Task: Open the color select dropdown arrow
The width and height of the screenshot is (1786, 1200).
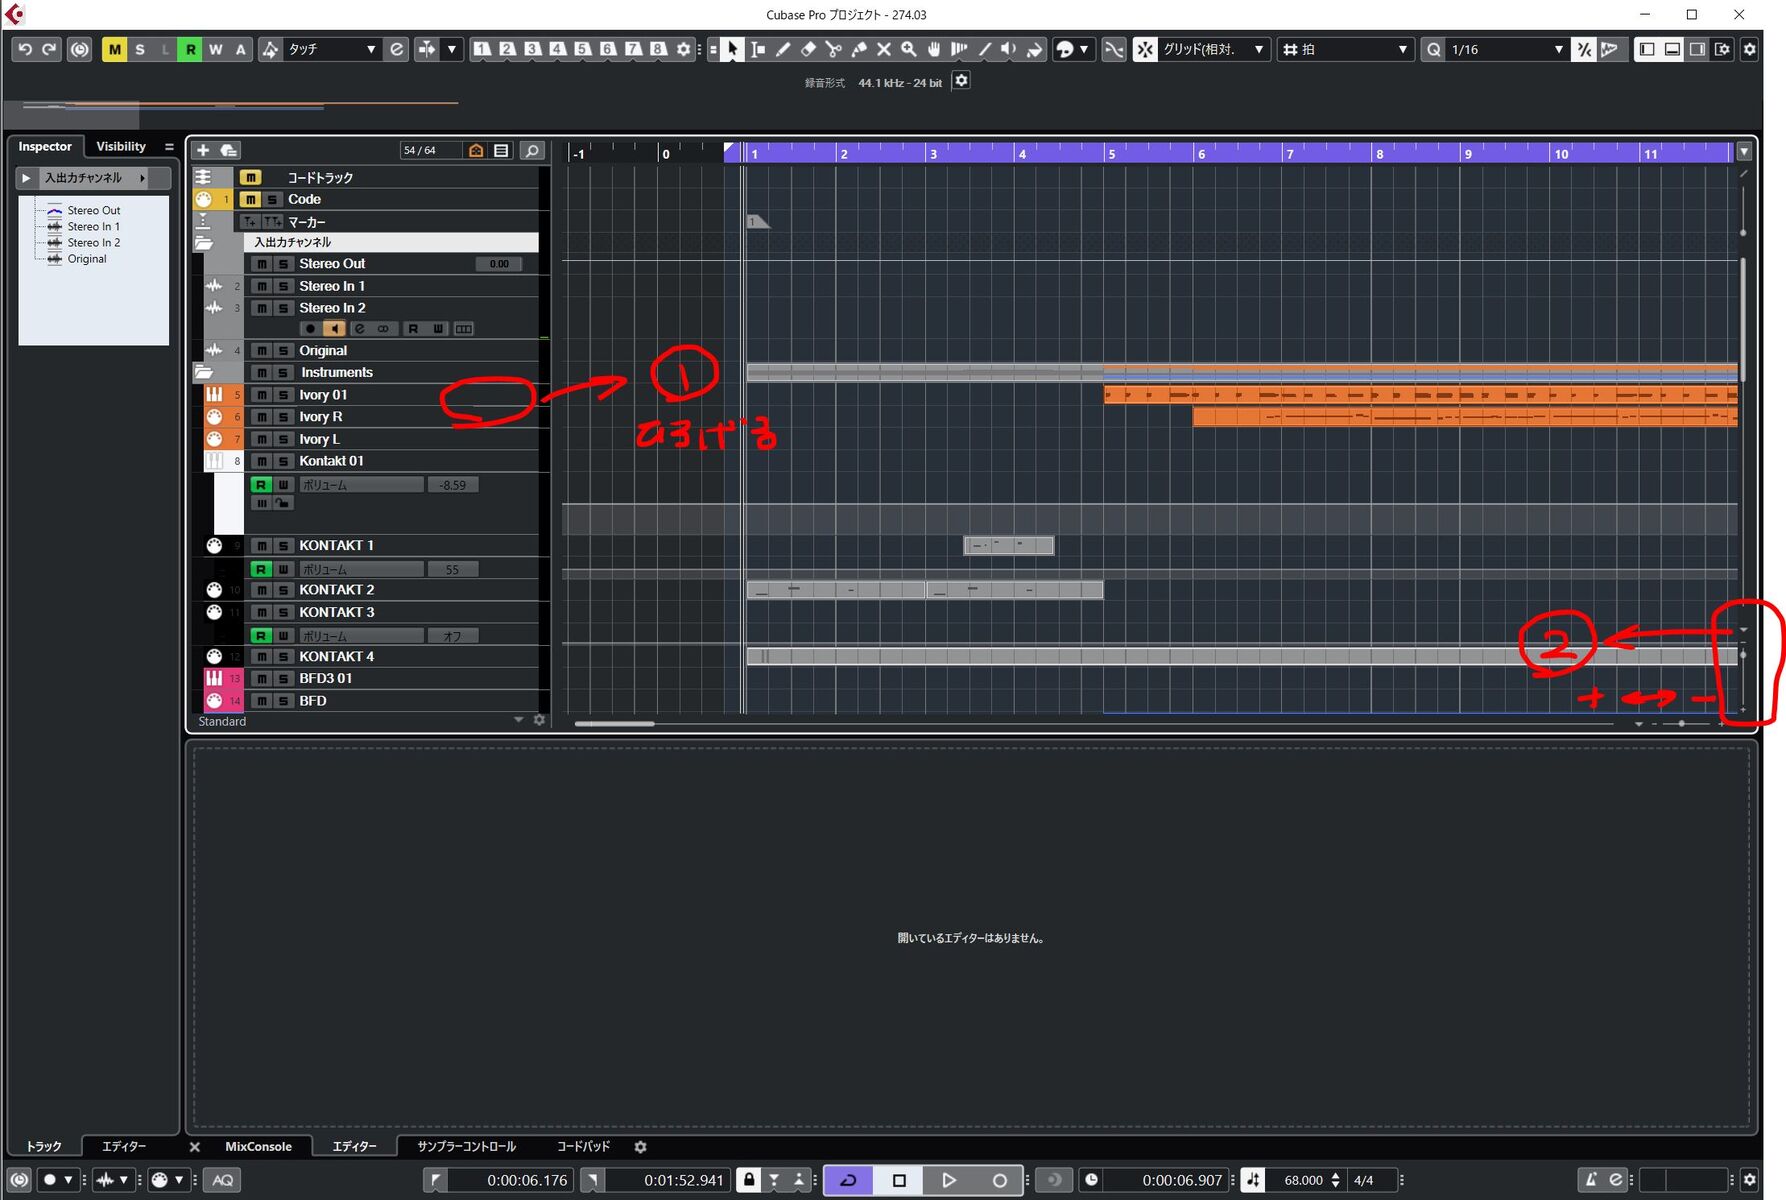Action: tap(1084, 49)
